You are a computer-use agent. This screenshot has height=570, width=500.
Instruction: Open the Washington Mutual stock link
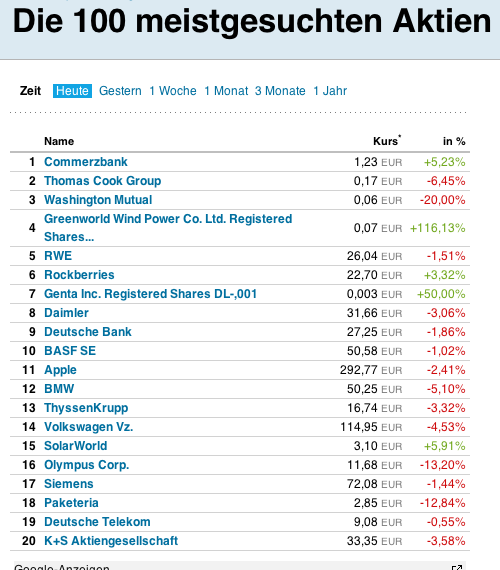(x=98, y=200)
